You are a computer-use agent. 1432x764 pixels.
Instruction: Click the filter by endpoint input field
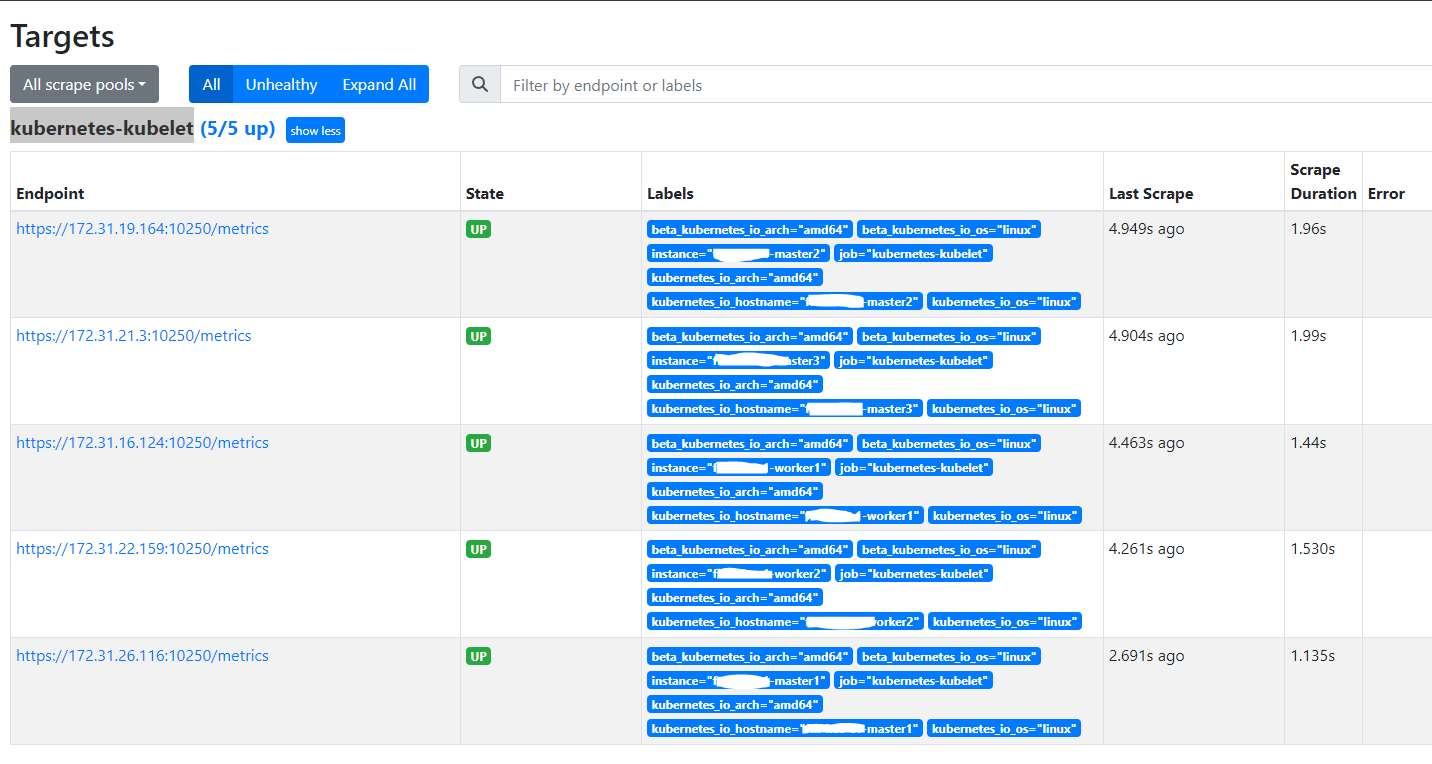tap(960, 85)
